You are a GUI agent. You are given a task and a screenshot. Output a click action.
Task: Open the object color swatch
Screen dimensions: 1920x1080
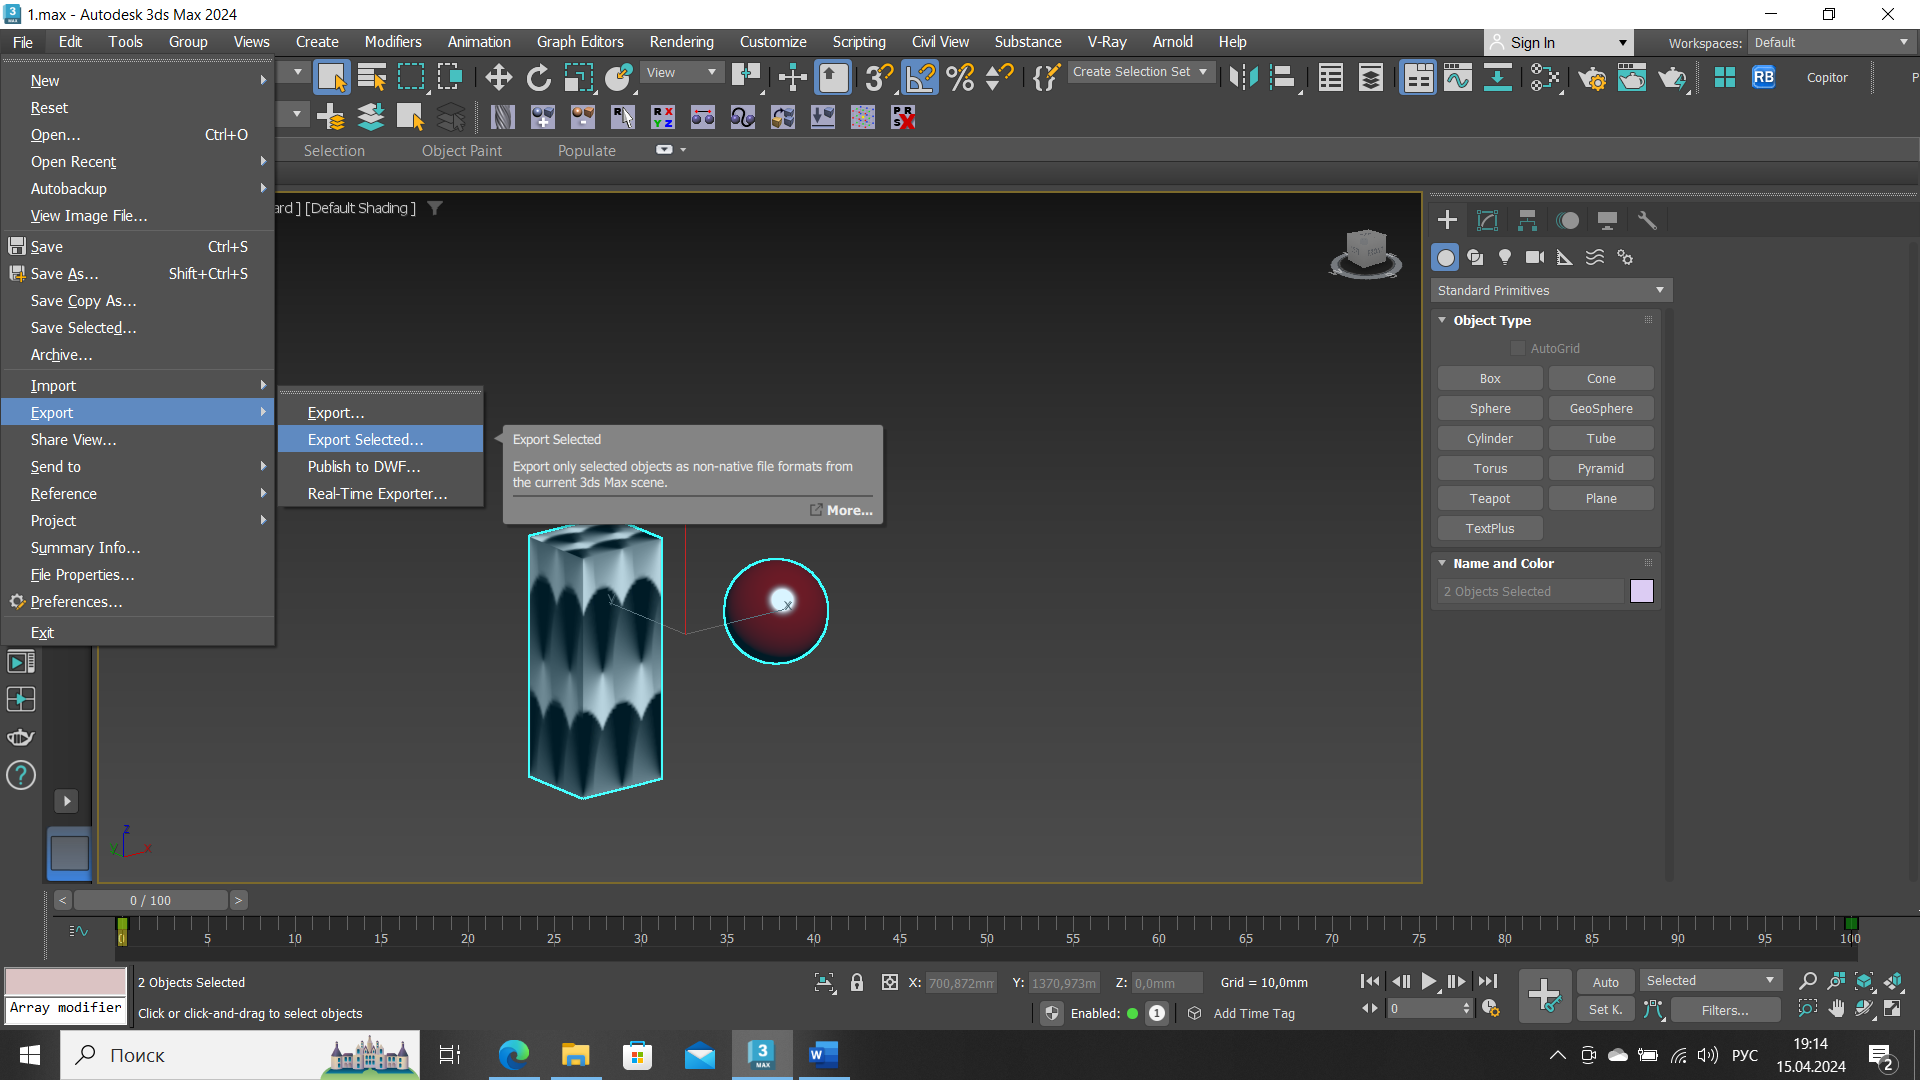tap(1641, 591)
